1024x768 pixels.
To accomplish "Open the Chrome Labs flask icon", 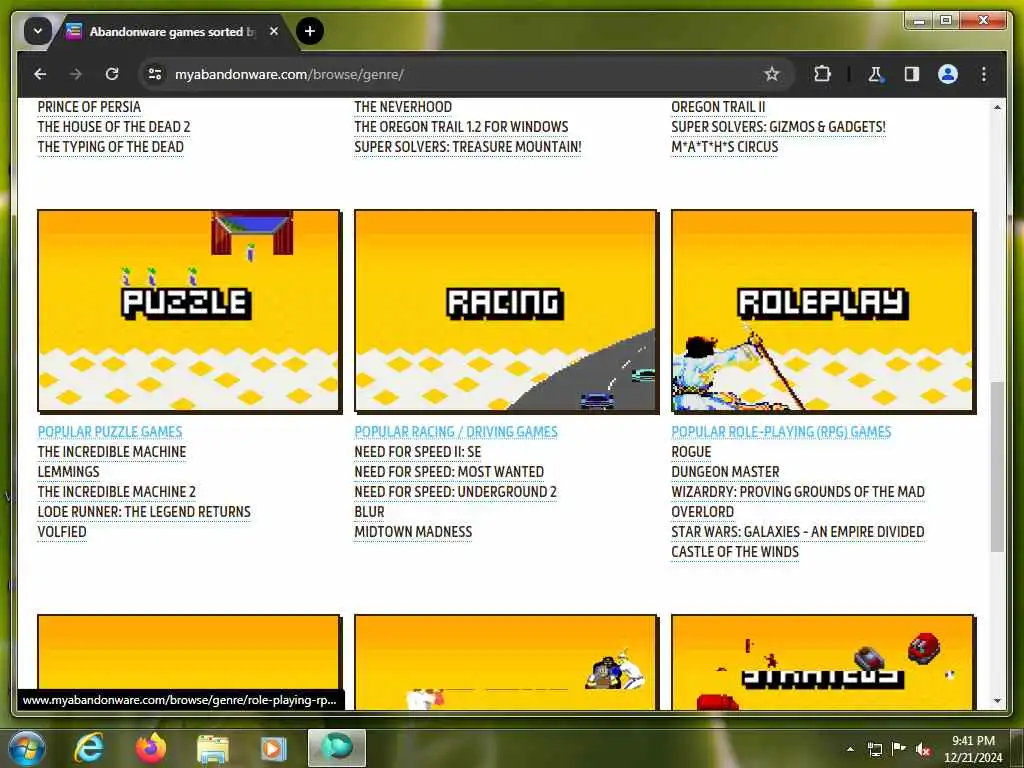I will 875,74.
